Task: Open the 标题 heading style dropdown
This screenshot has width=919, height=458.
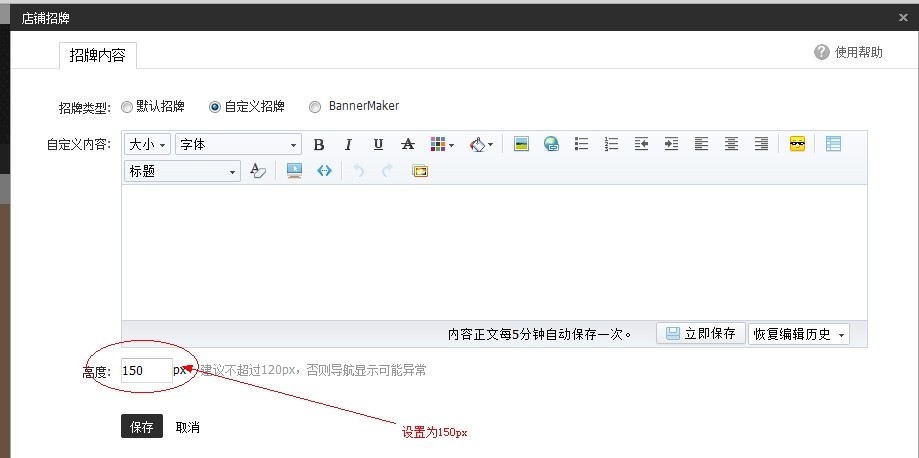Action: (182, 171)
